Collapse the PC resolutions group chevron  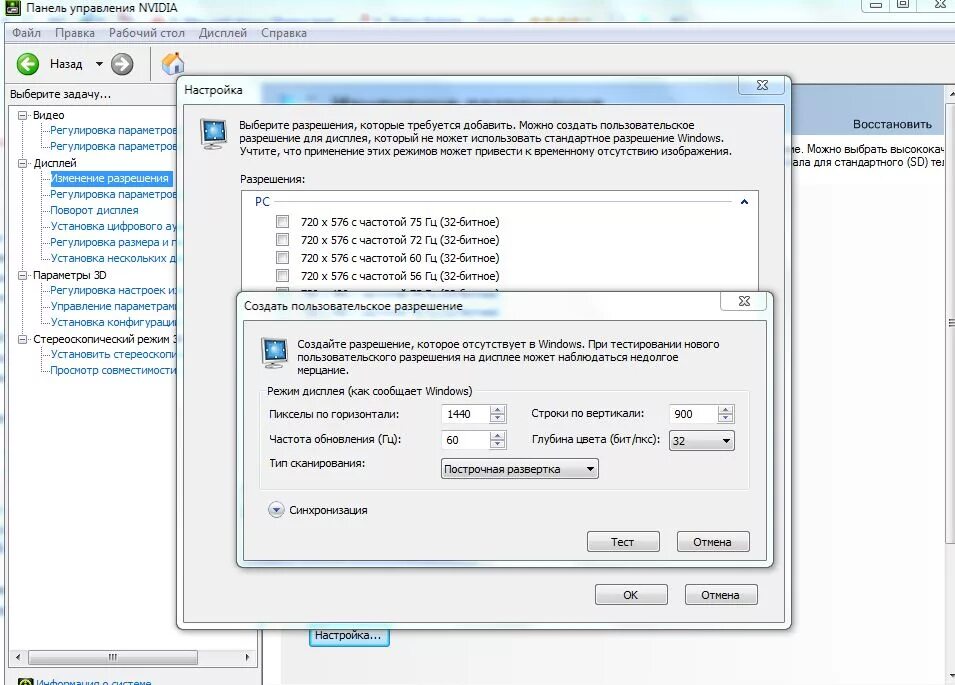click(744, 202)
